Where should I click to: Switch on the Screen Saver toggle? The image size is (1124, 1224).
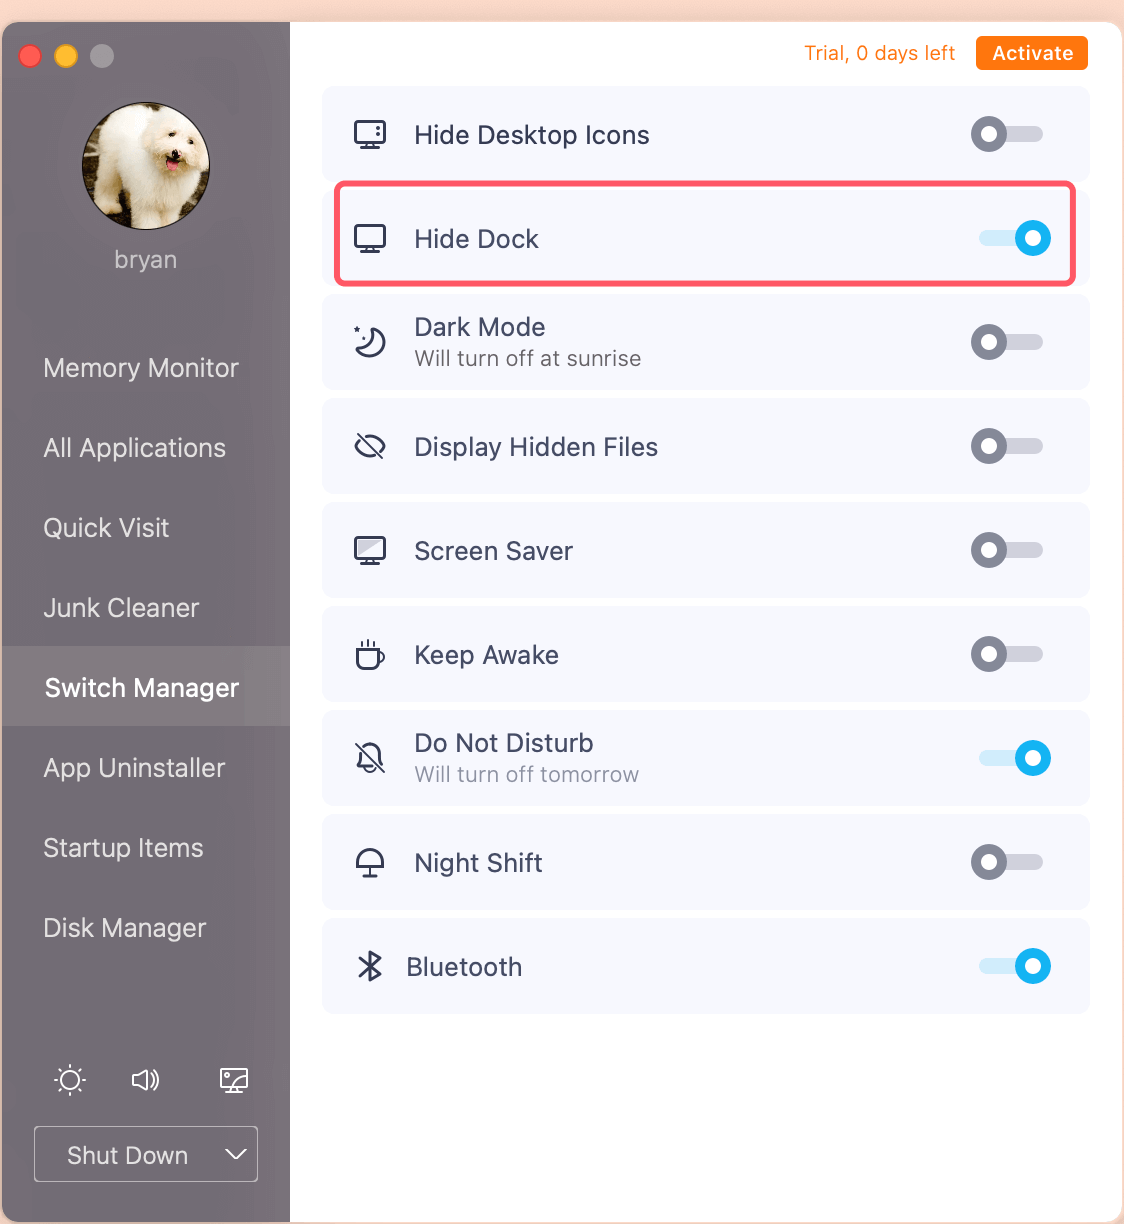coord(1007,550)
